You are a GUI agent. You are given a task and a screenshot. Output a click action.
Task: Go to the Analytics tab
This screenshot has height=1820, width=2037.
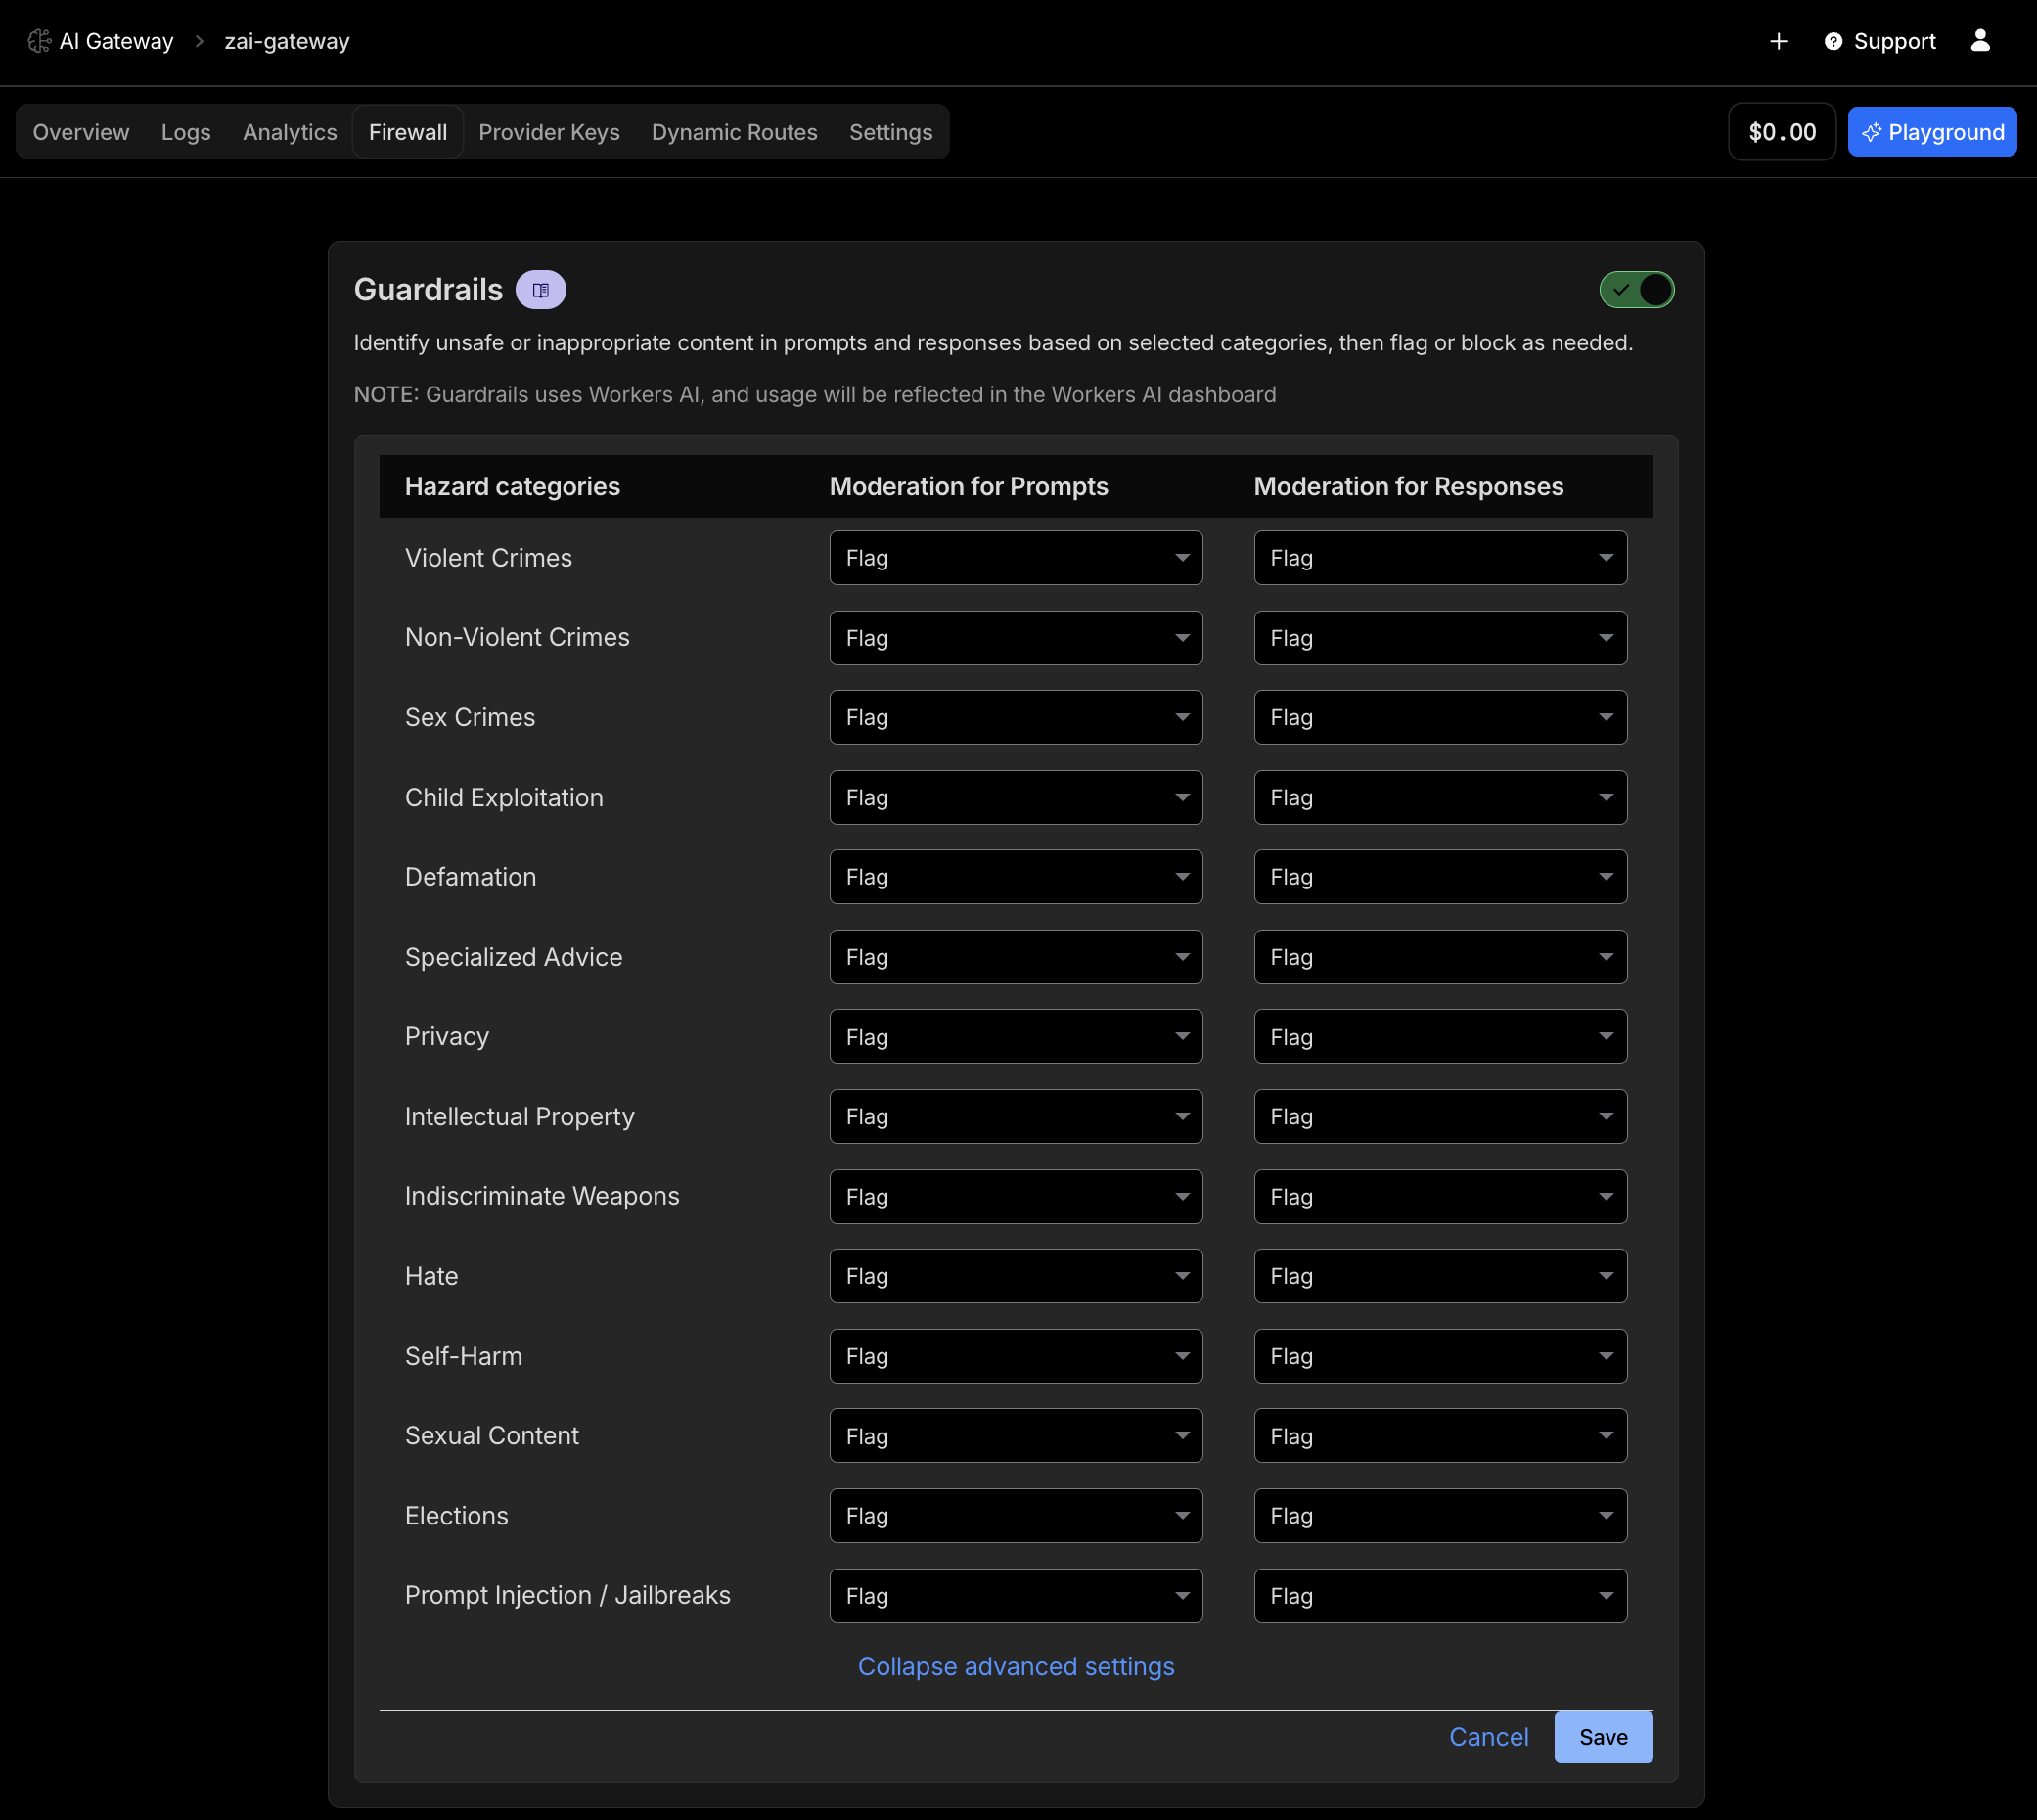coord(290,132)
